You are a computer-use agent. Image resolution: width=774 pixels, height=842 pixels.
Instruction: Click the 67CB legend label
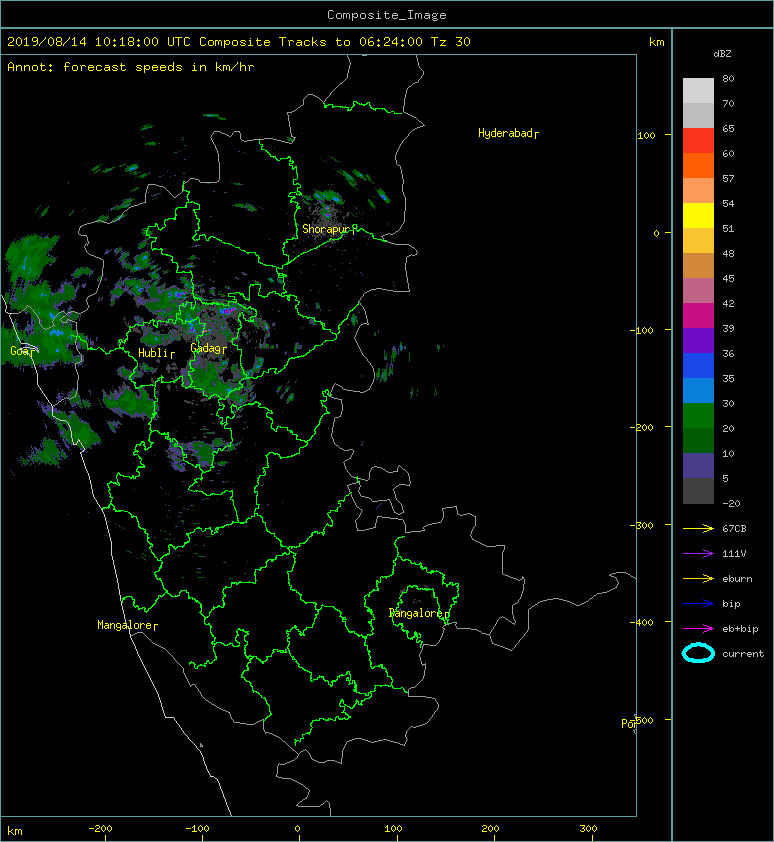click(x=734, y=529)
